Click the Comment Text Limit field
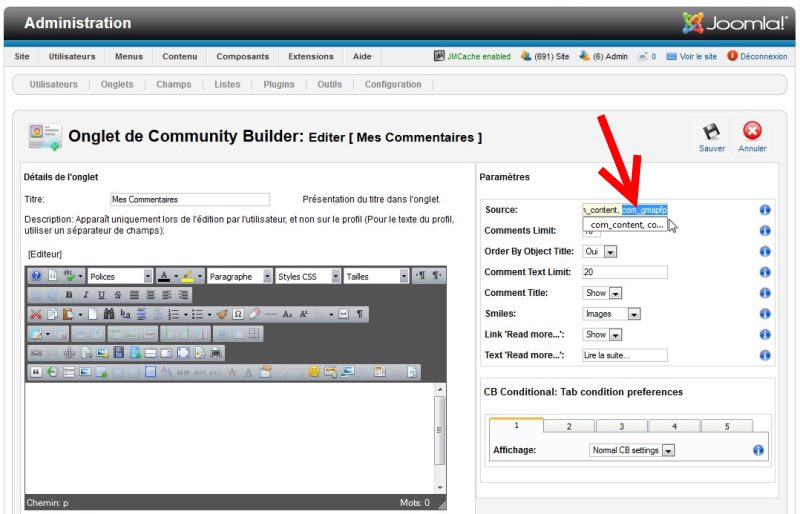This screenshot has height=514, width=800. [624, 272]
